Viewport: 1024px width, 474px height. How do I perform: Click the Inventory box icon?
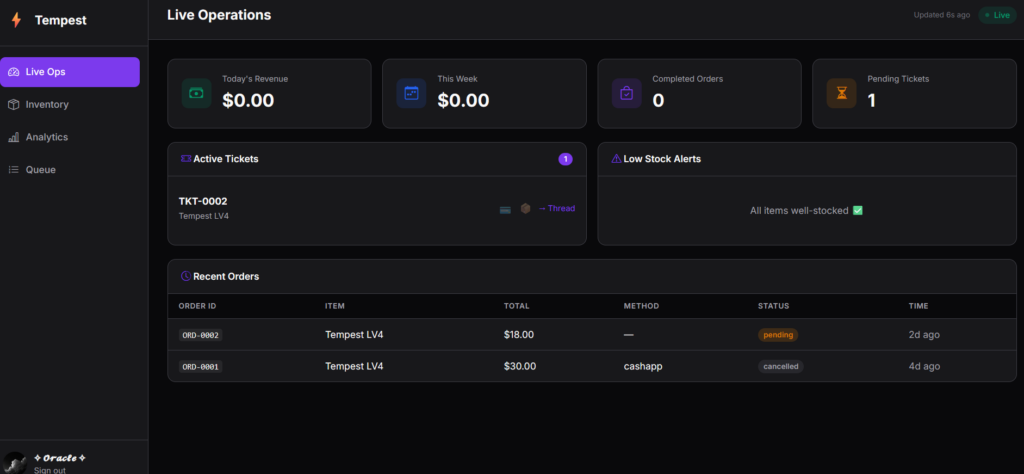pos(13,104)
